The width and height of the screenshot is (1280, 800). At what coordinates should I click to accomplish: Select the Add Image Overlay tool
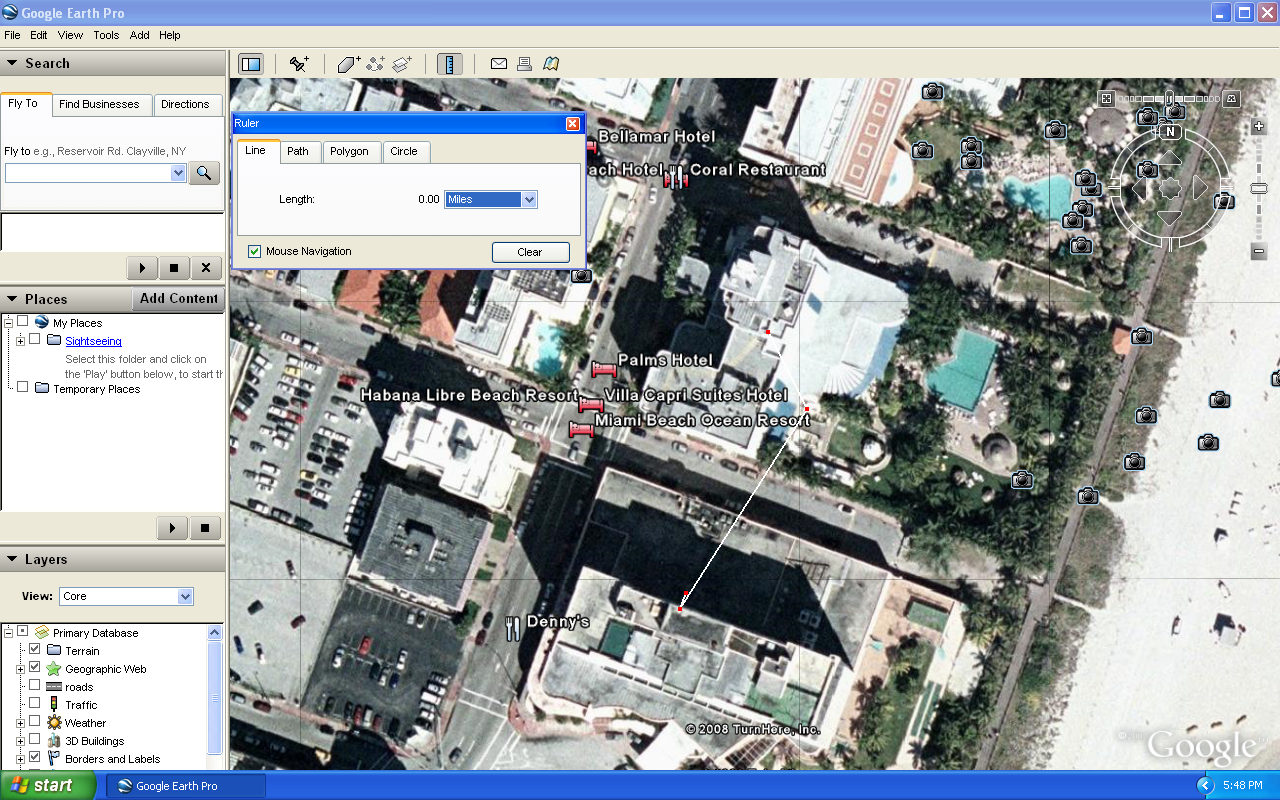point(402,64)
